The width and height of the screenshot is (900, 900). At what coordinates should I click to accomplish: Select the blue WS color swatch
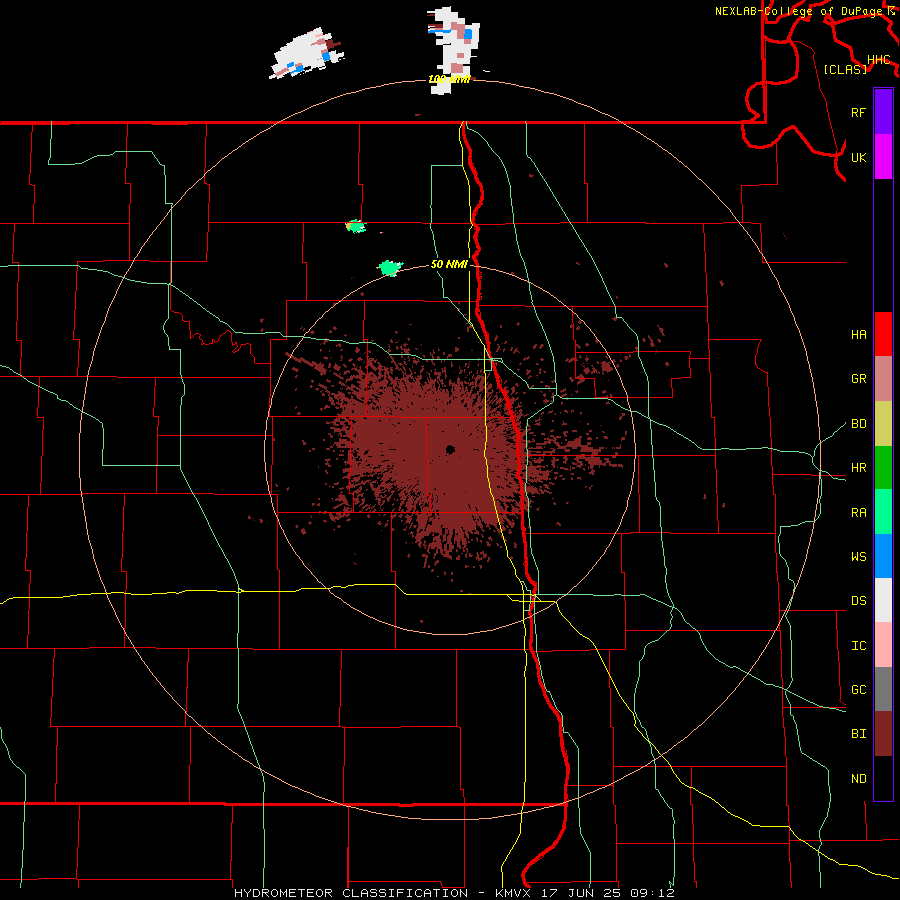click(x=883, y=556)
